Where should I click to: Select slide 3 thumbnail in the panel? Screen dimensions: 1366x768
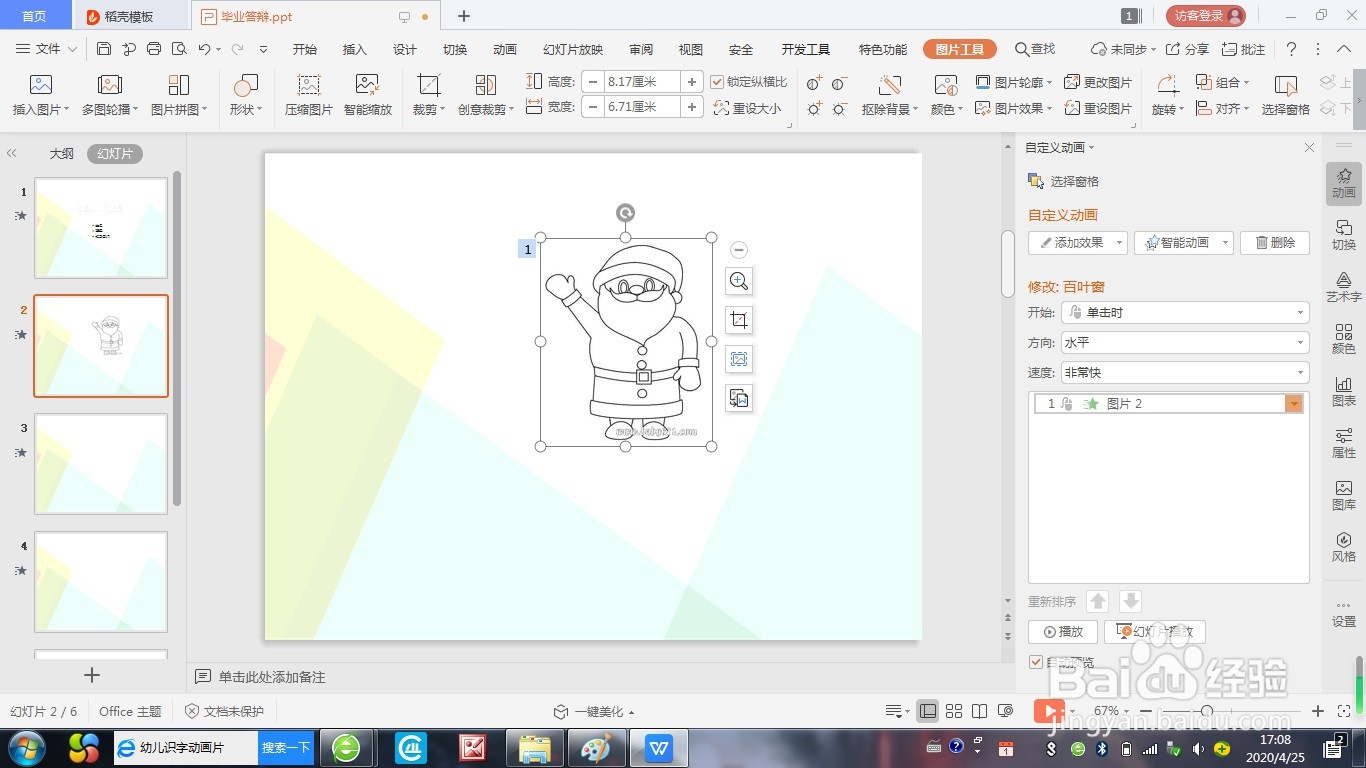[x=100, y=463]
